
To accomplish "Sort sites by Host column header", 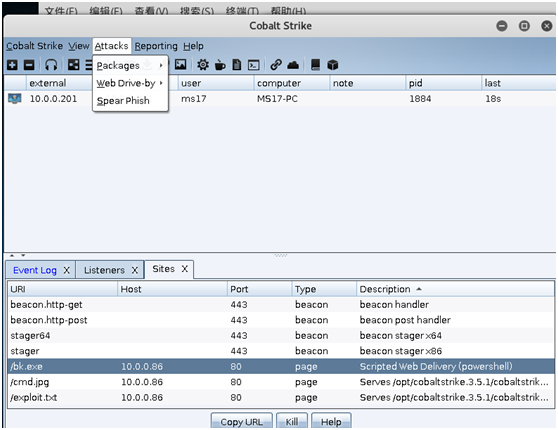I will (x=172, y=289).
